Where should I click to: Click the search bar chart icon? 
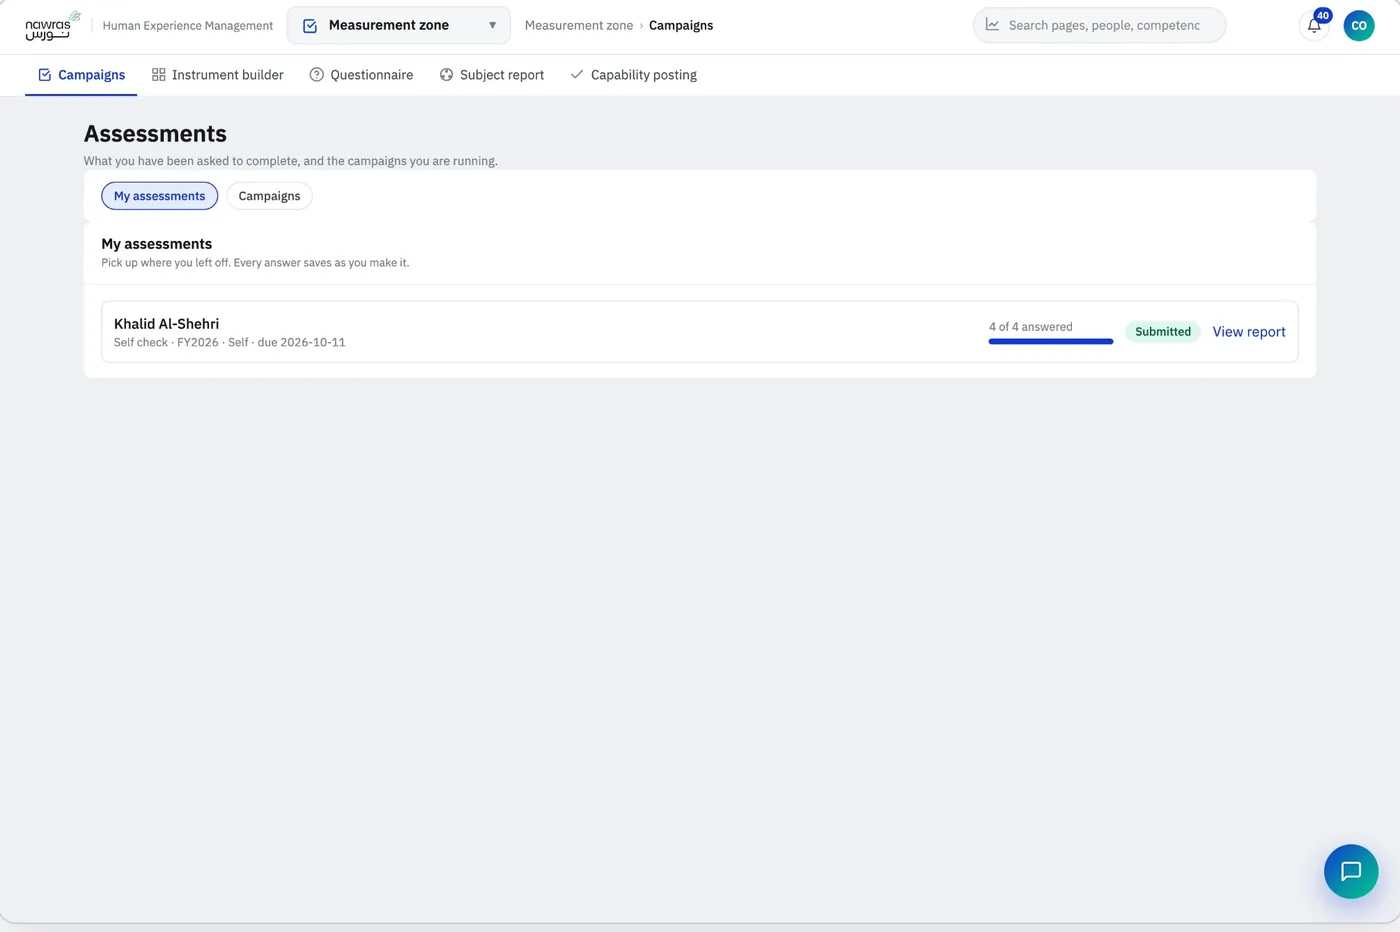tap(992, 25)
